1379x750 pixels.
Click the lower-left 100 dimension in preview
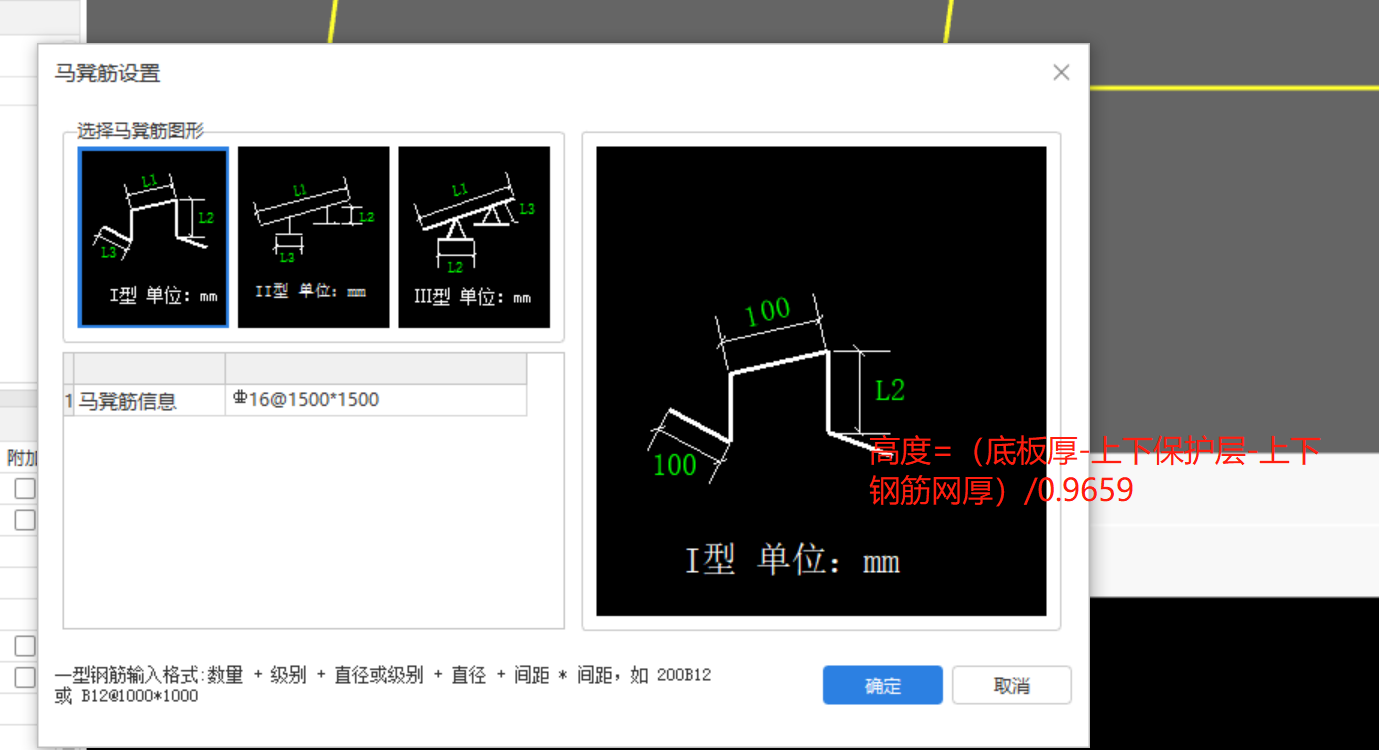click(675, 464)
